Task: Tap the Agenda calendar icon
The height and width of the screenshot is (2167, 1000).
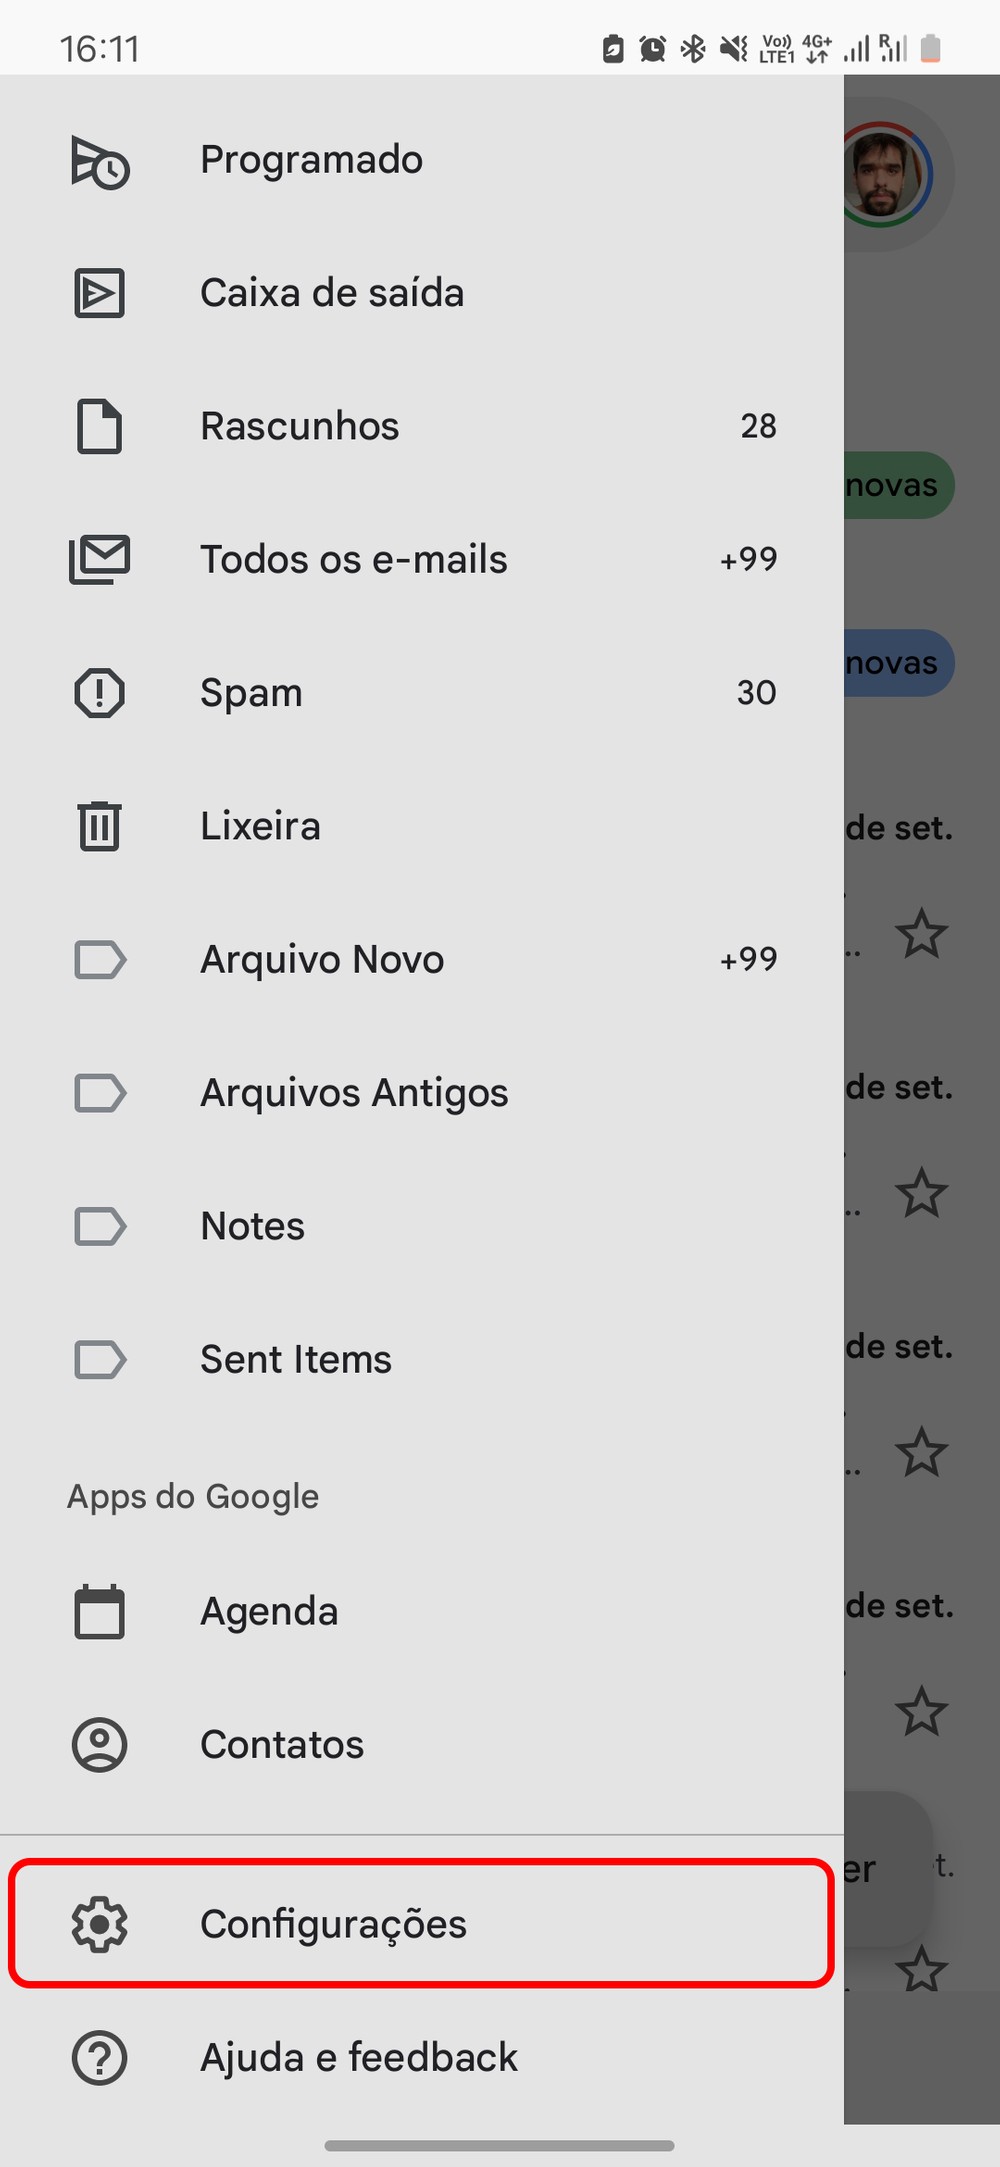Action: [x=99, y=1611]
